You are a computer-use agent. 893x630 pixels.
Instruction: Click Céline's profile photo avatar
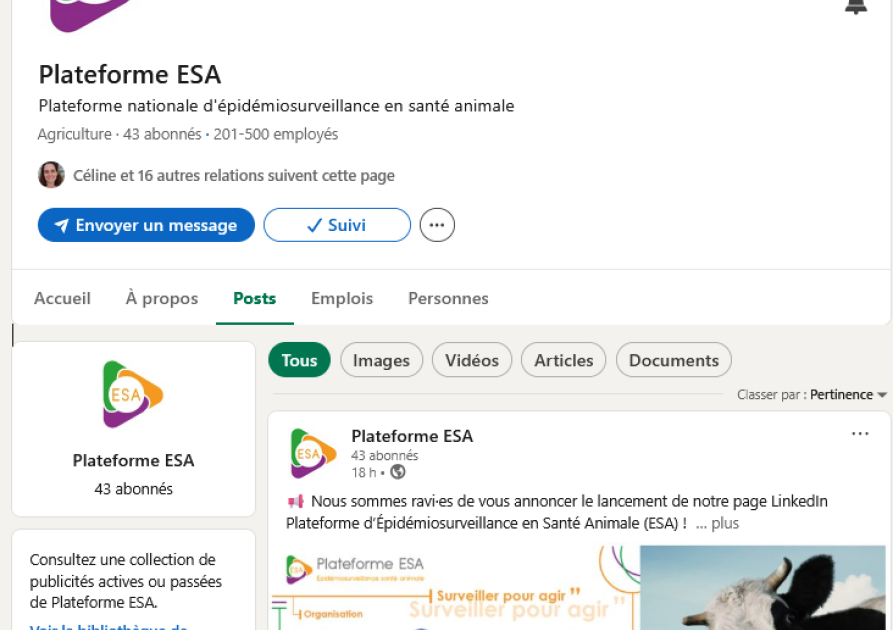[x=51, y=175]
